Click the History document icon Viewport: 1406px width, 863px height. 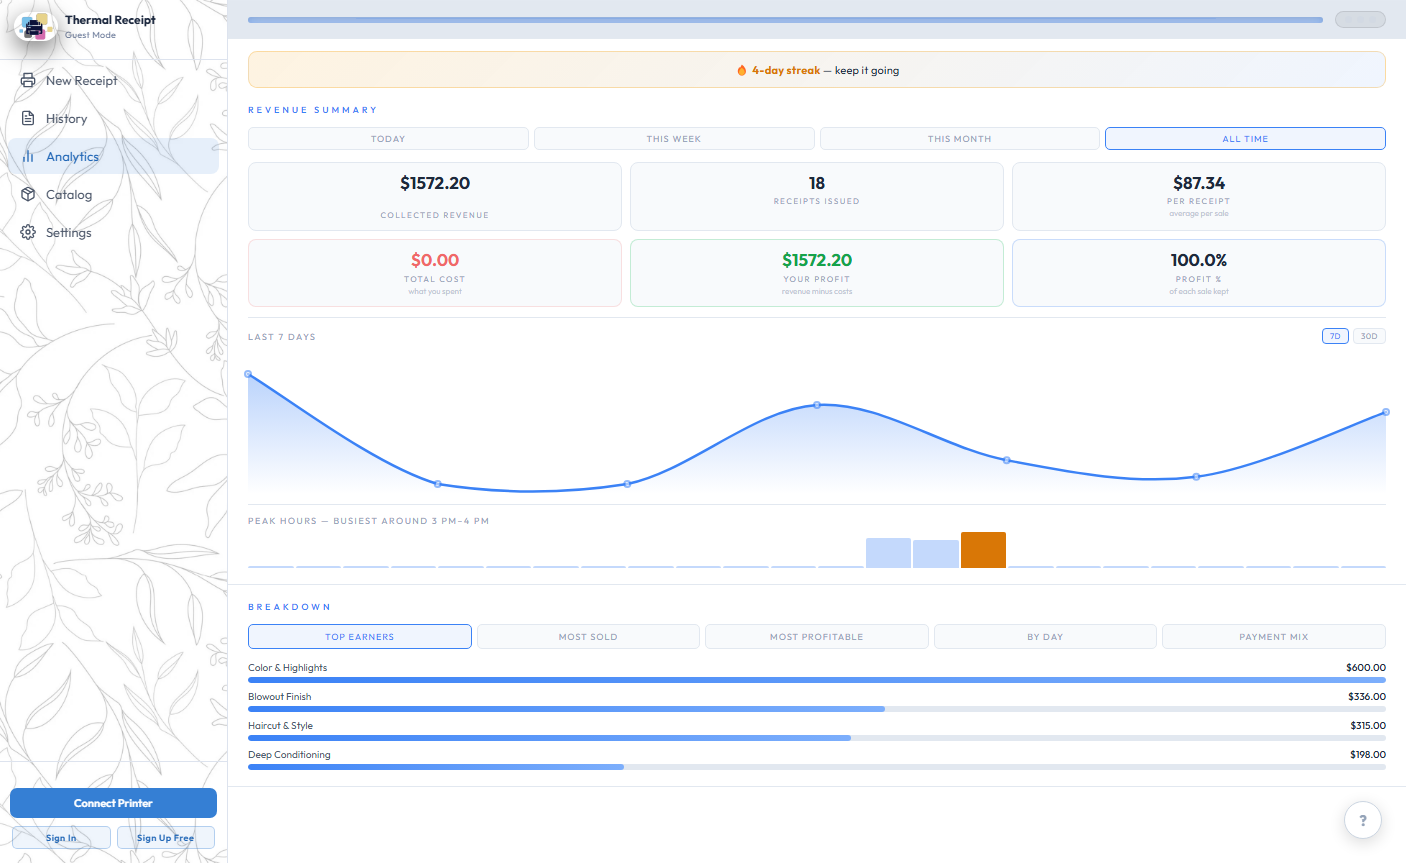pyautogui.click(x=28, y=118)
